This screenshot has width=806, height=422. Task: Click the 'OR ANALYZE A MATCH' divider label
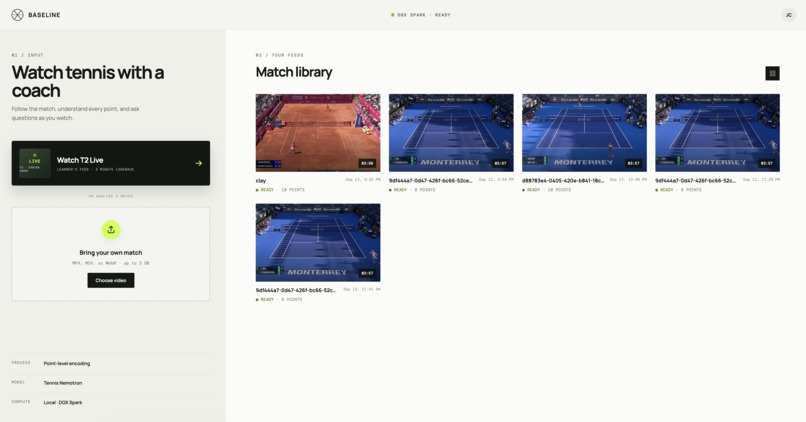(x=111, y=196)
